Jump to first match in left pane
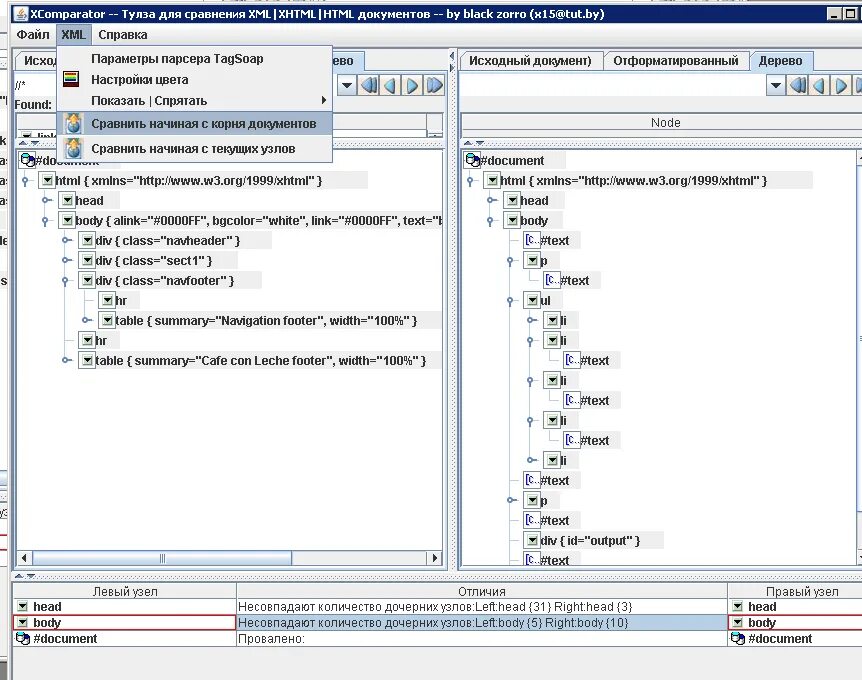The width and height of the screenshot is (862, 680). [369, 85]
